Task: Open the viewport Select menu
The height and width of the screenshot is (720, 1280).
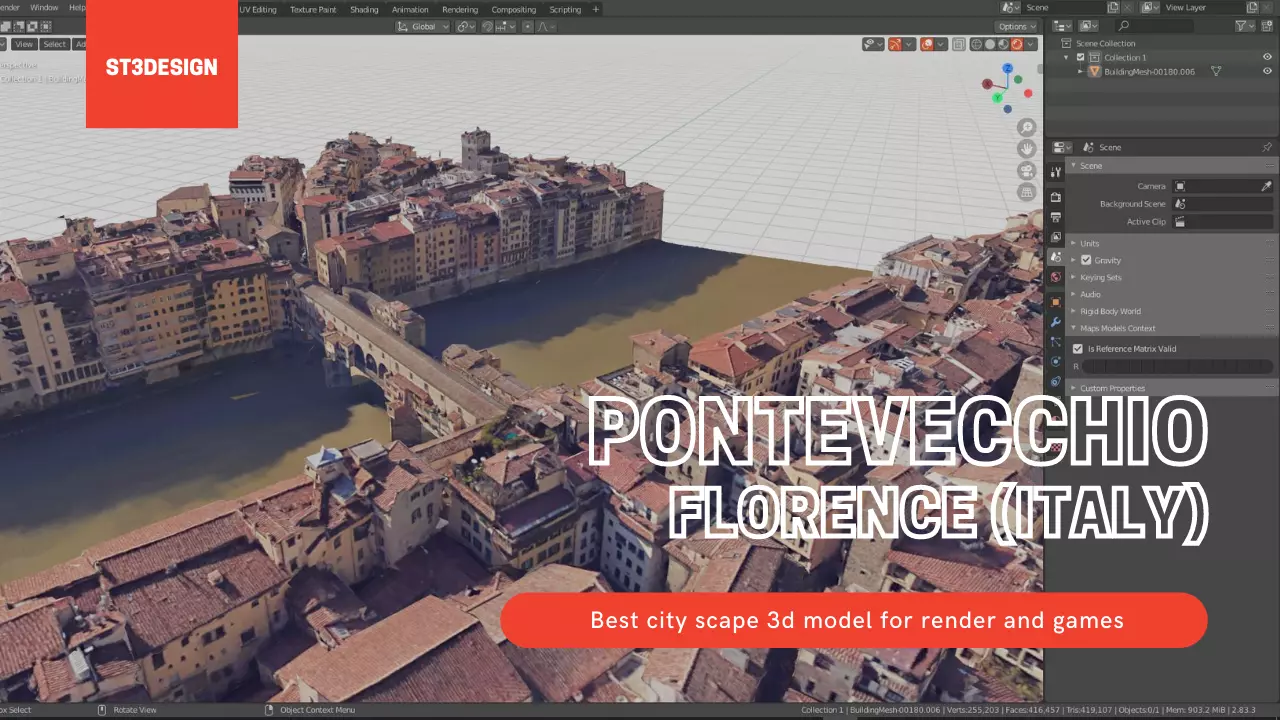Action: [54, 44]
